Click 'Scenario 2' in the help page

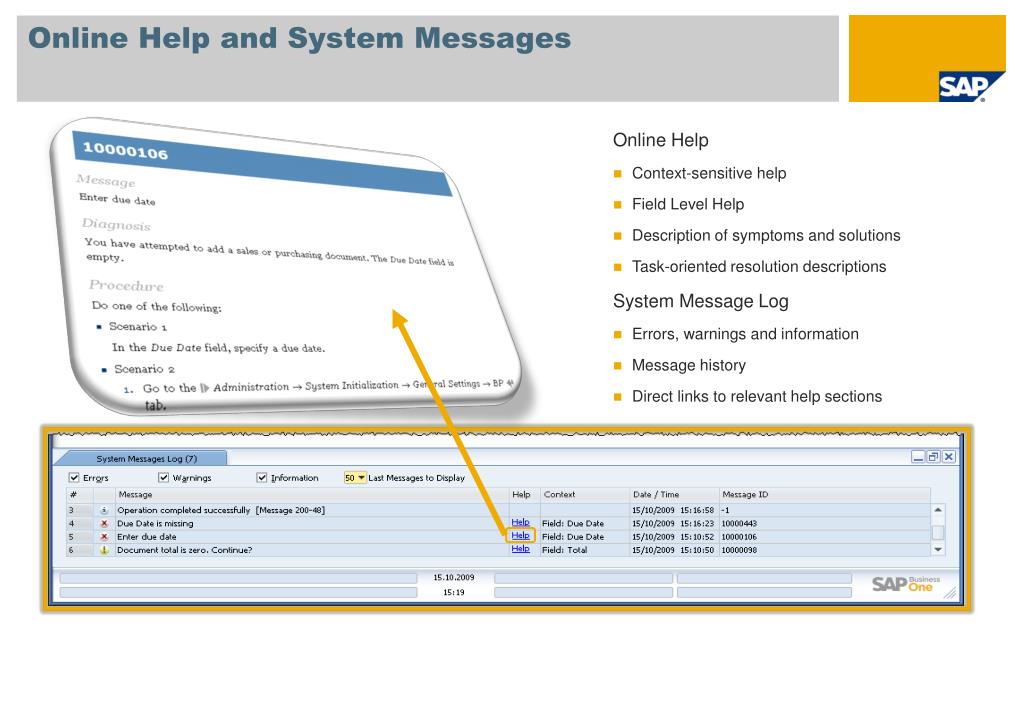tap(144, 369)
